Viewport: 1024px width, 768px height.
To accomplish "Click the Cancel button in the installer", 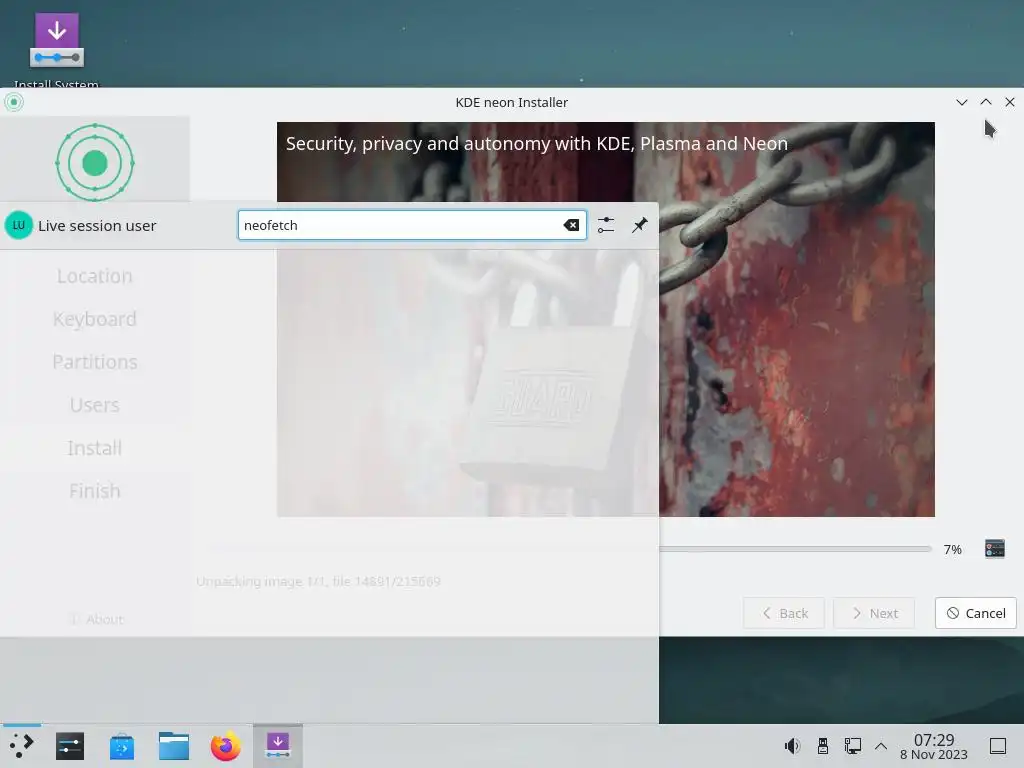I will pos(976,613).
